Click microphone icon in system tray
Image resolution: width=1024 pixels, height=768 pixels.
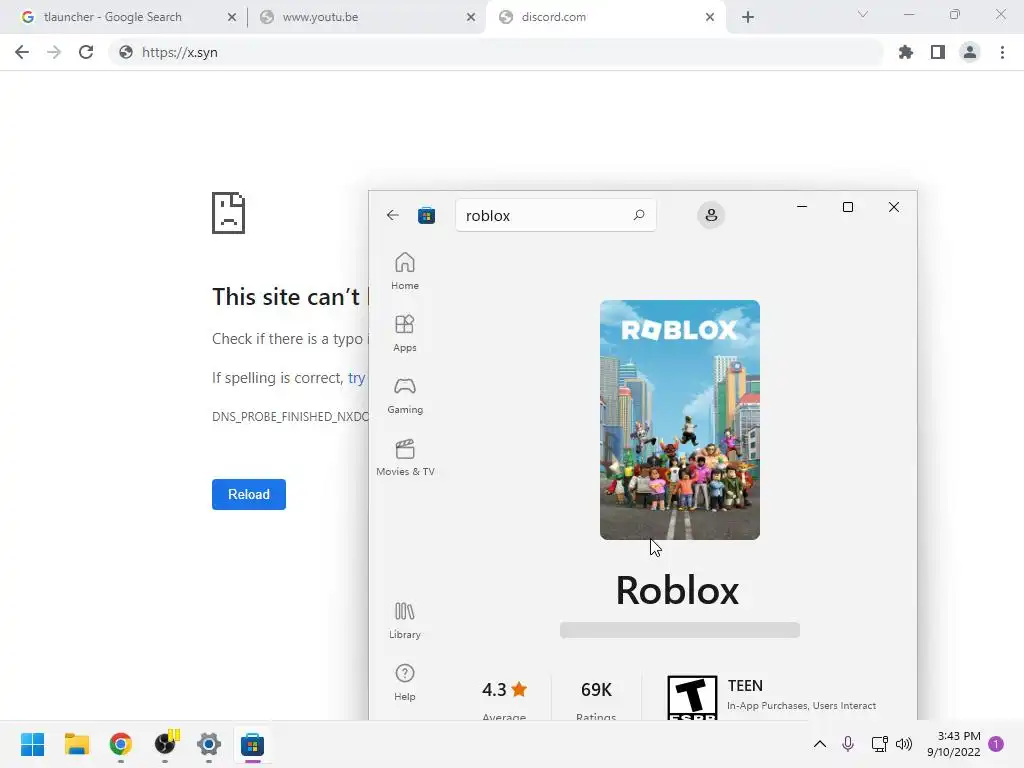848,744
